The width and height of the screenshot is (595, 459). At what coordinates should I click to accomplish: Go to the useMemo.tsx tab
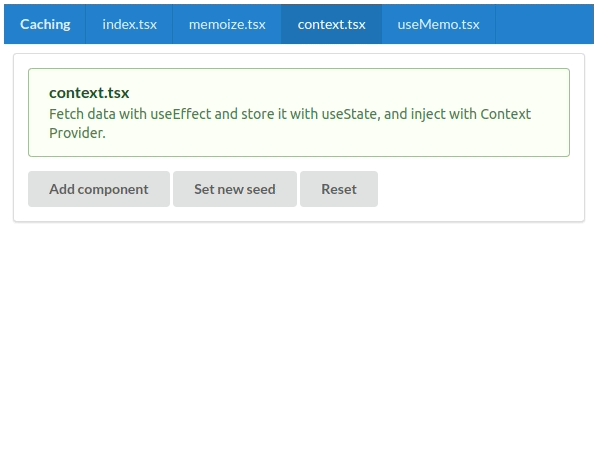438,24
